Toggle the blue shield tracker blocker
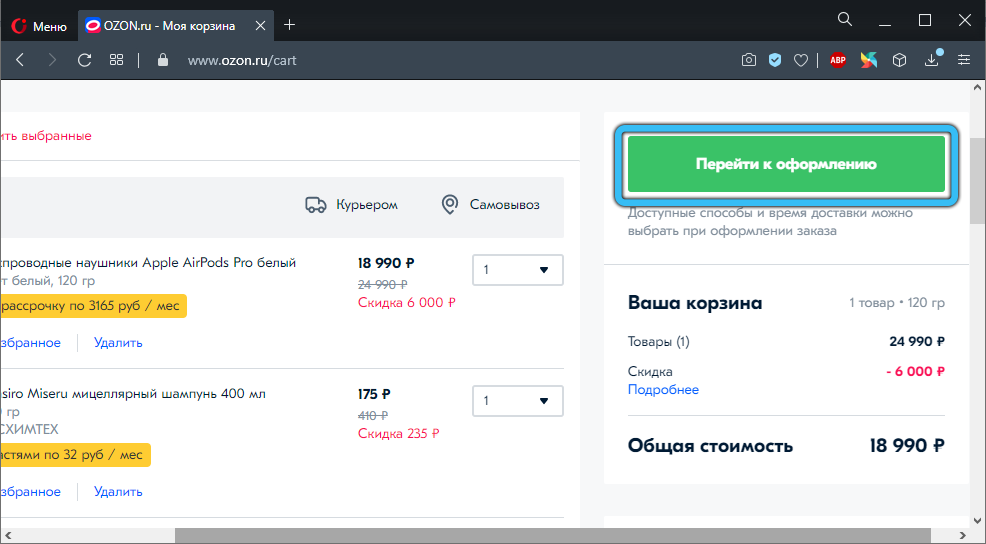This screenshot has width=986, height=544. coord(774,60)
